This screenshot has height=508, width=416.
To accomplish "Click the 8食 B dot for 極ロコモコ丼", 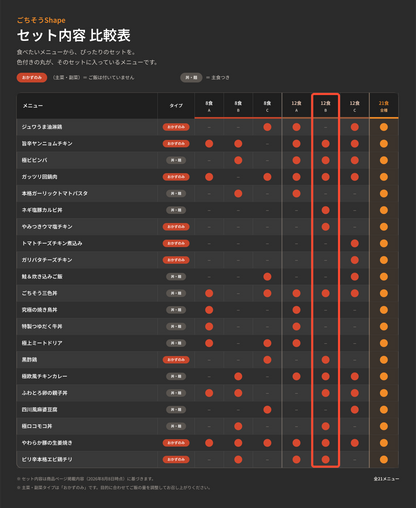I will point(238,426).
